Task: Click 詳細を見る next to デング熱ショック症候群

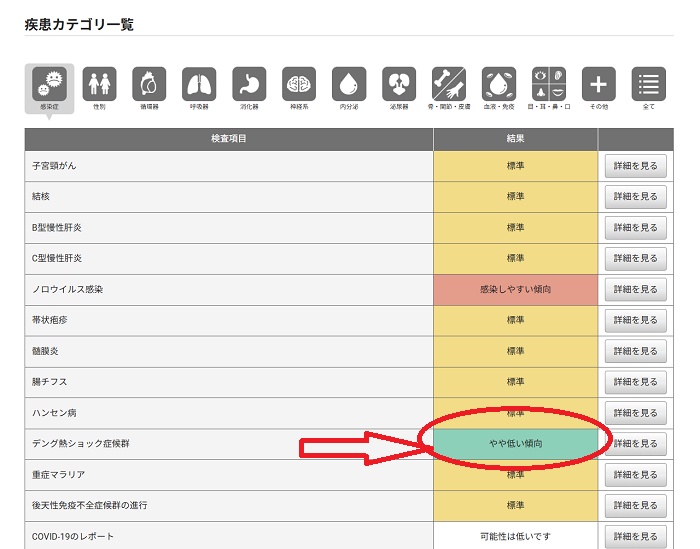Action: coord(635,444)
